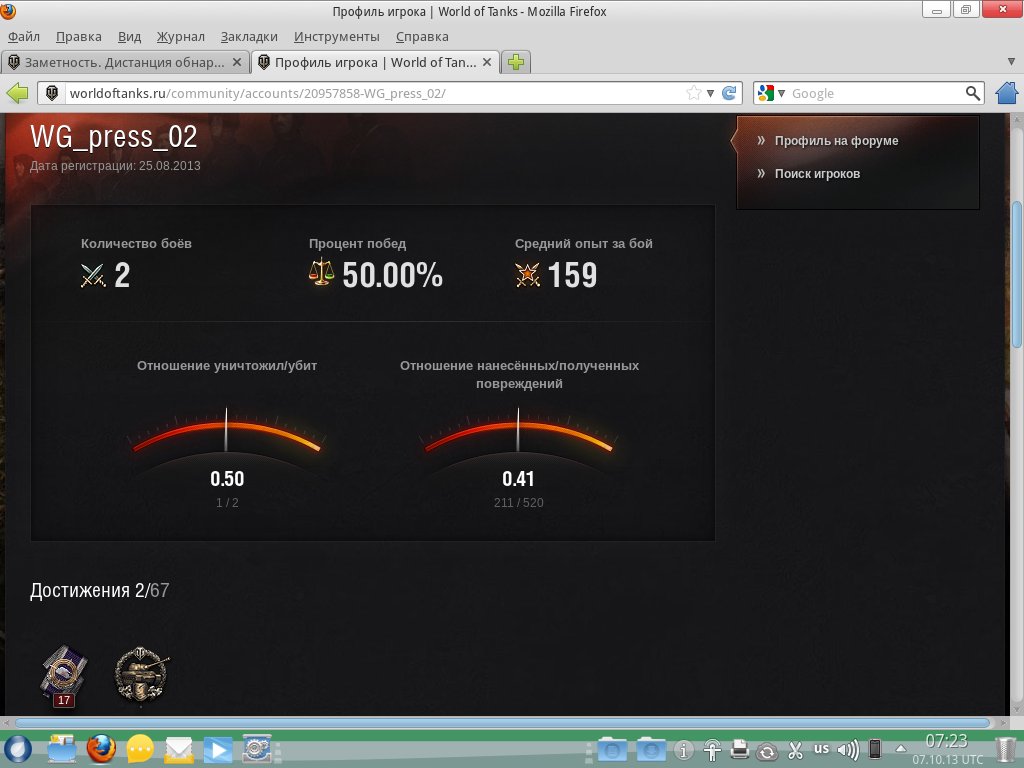Click the green back arrow button
Viewport: 1024px width, 768px height.
(18, 93)
